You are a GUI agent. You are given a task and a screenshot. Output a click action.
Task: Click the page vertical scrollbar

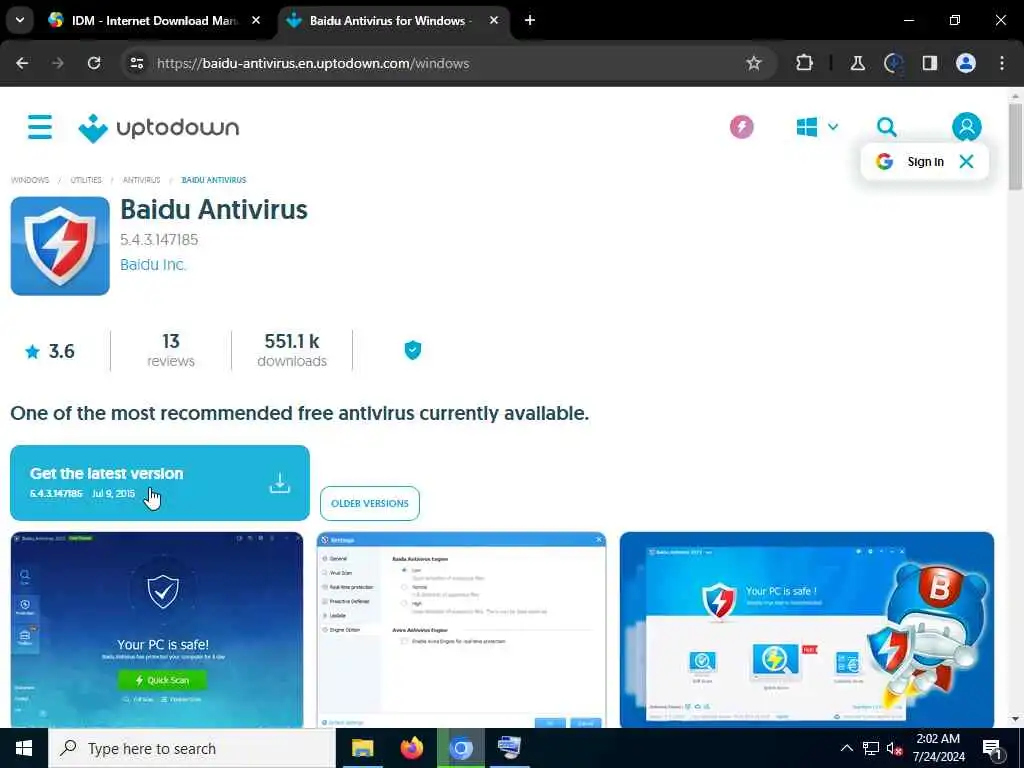pos(1015,147)
